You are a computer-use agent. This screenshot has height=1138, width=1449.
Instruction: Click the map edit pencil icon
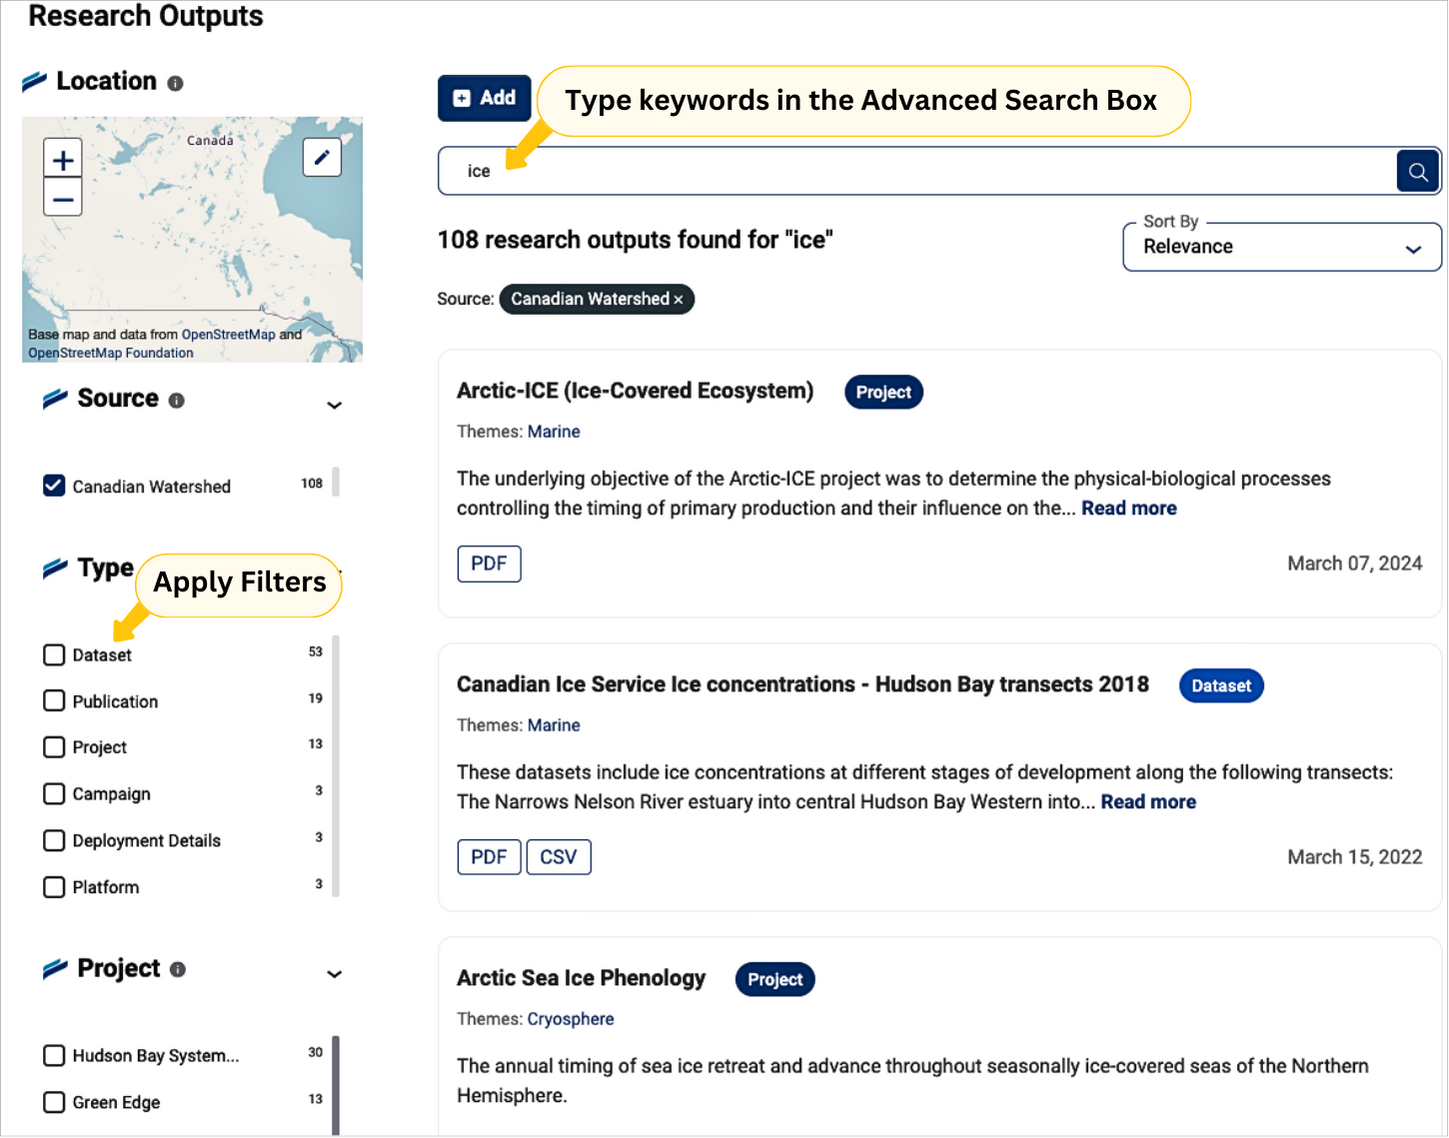(322, 157)
